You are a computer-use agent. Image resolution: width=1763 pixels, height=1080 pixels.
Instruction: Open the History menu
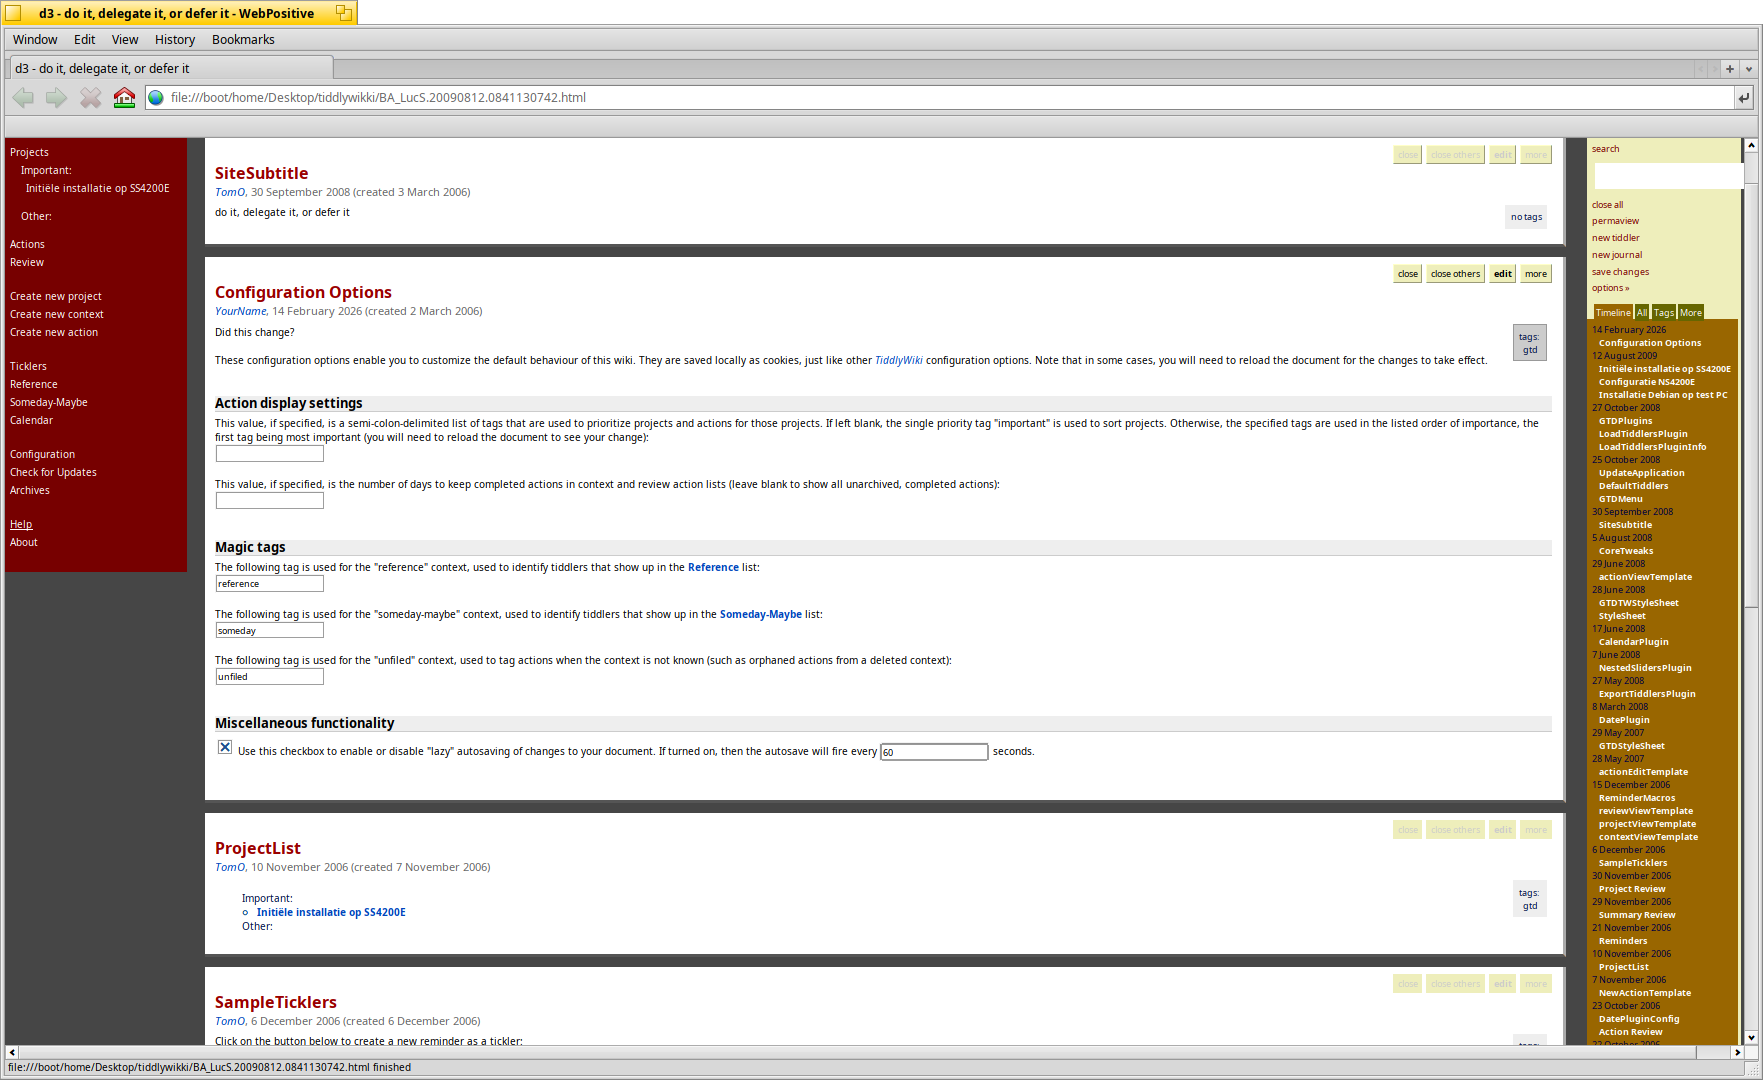(175, 40)
